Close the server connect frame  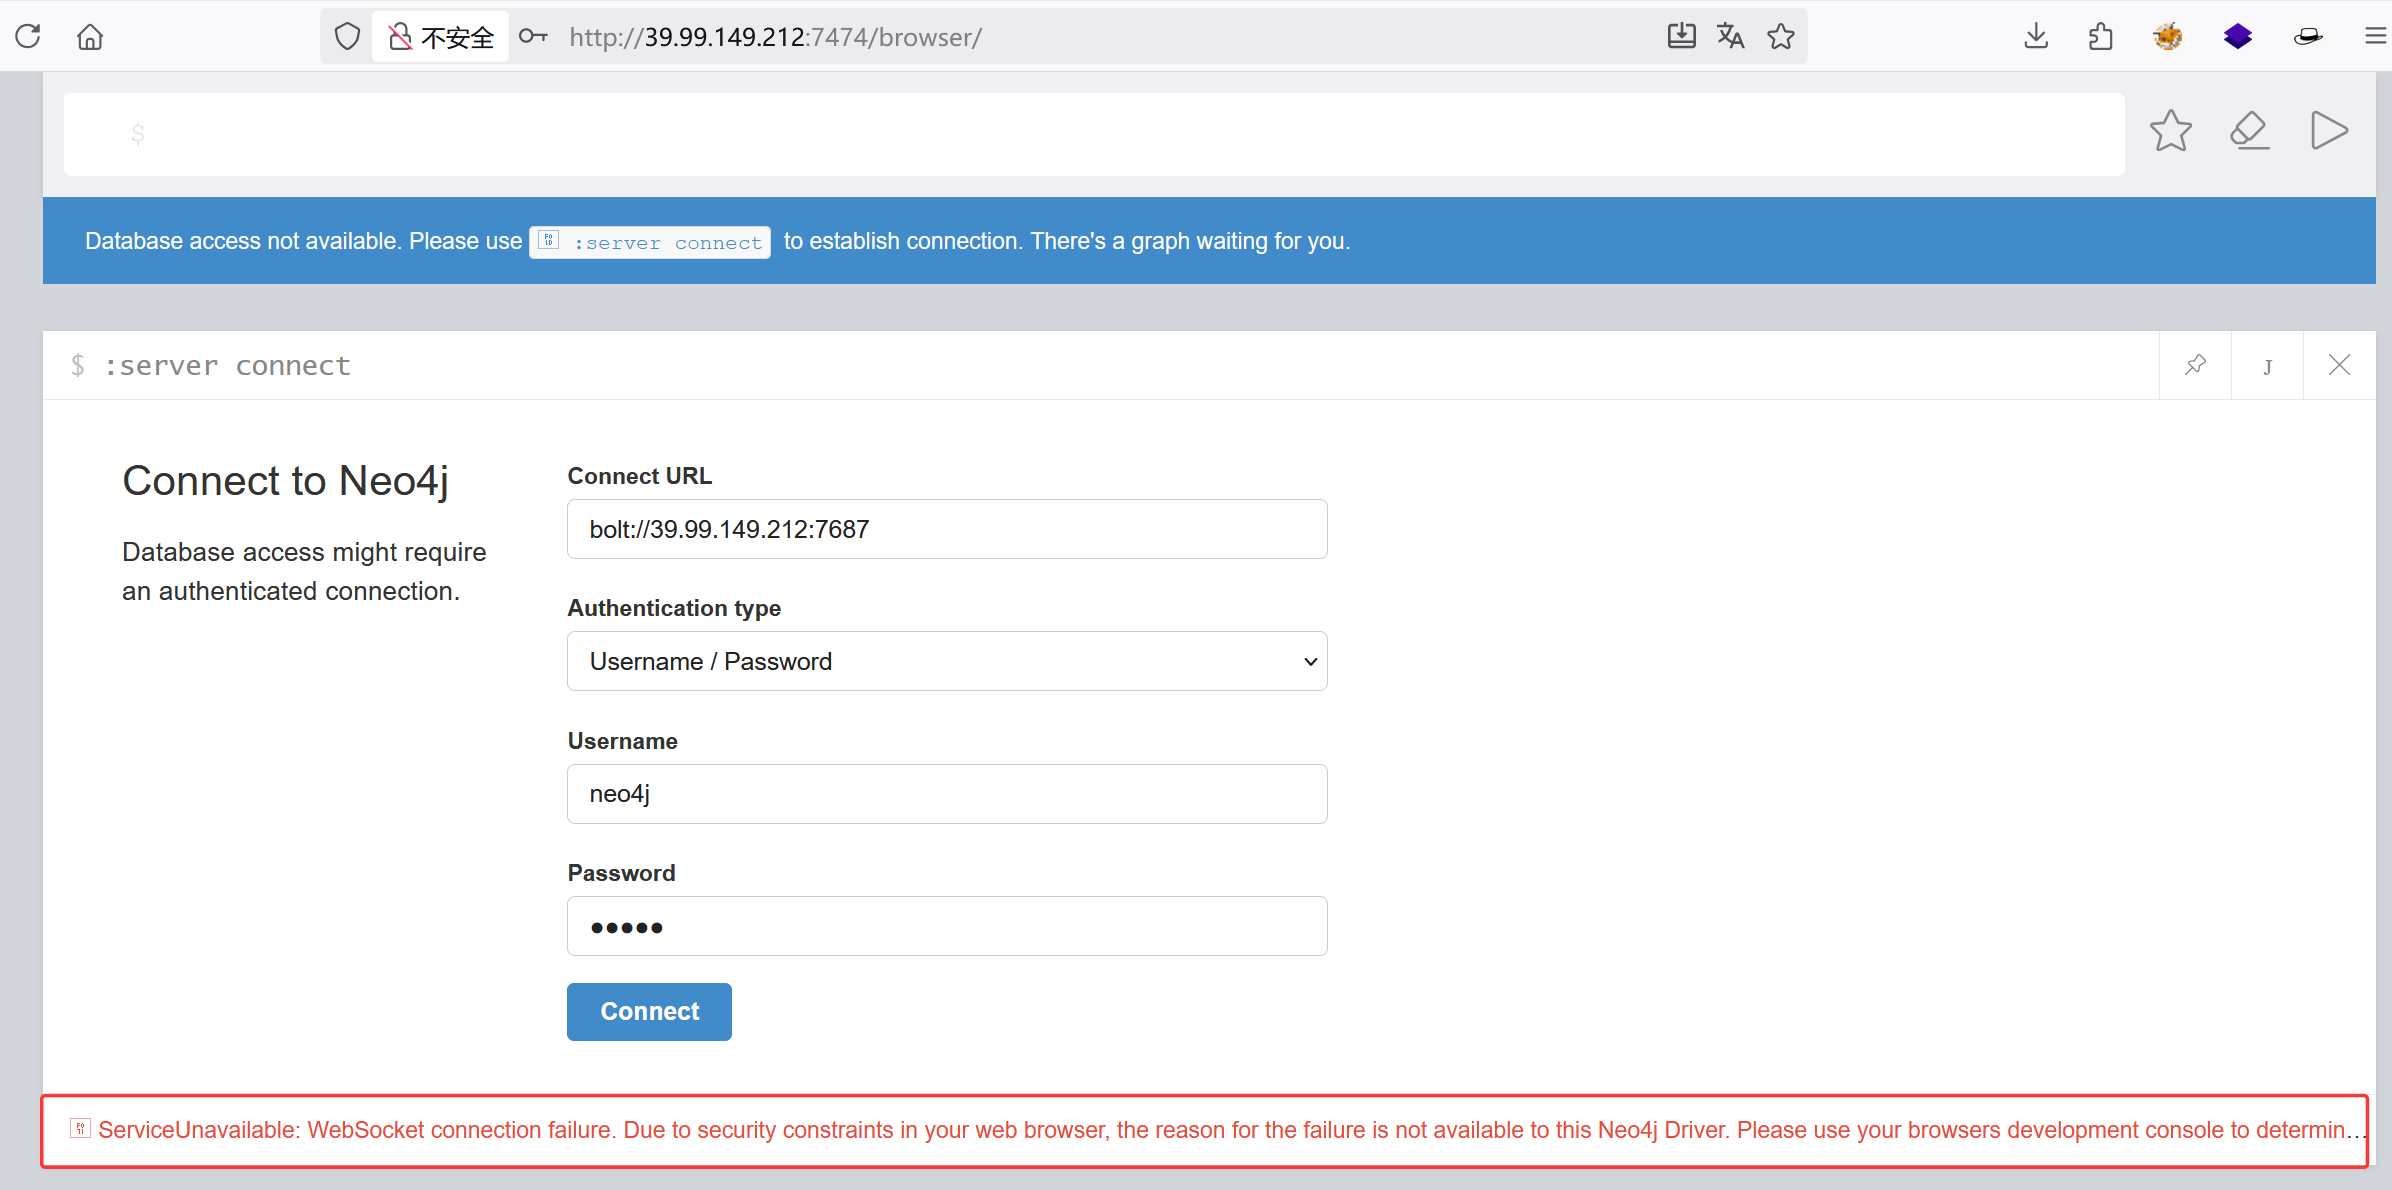pos(2339,365)
